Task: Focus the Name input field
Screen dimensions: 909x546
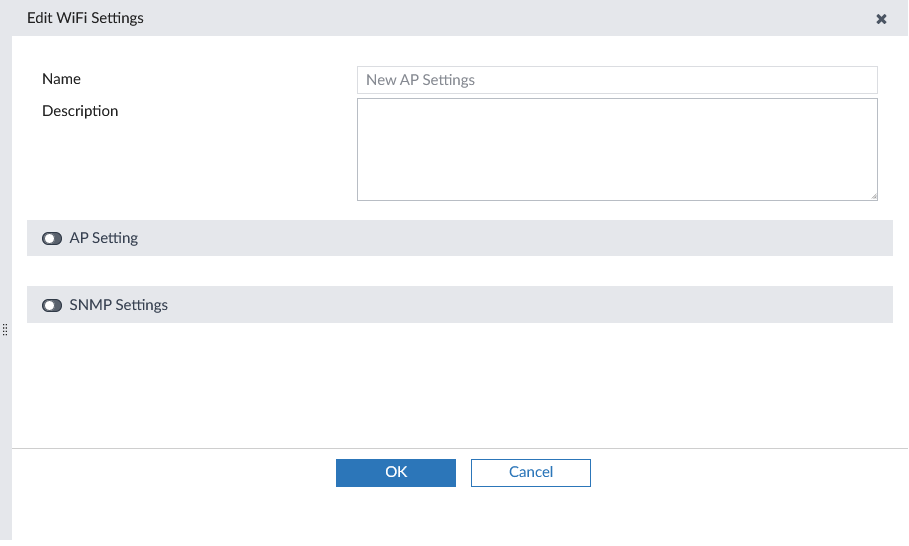Action: click(616, 80)
